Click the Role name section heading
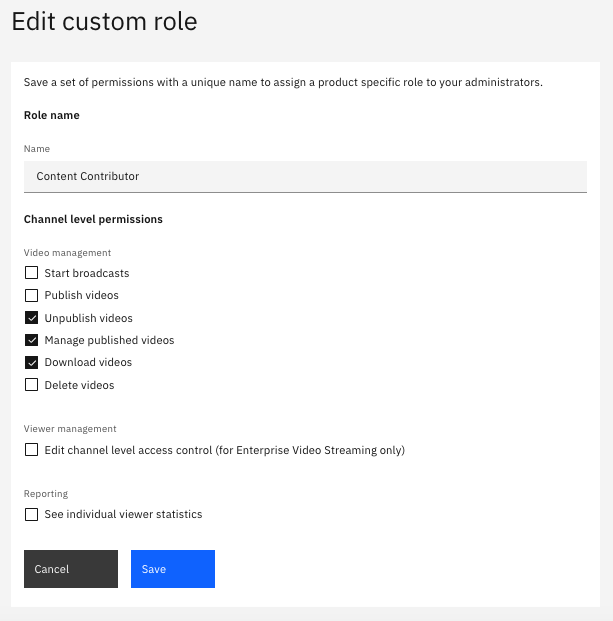 click(x=52, y=115)
